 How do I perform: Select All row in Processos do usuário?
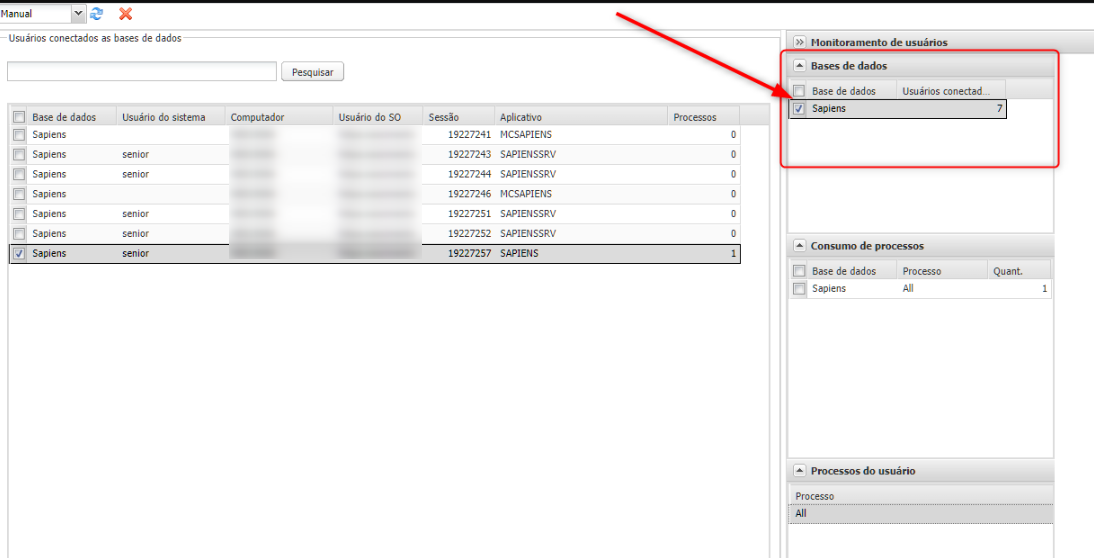921,513
